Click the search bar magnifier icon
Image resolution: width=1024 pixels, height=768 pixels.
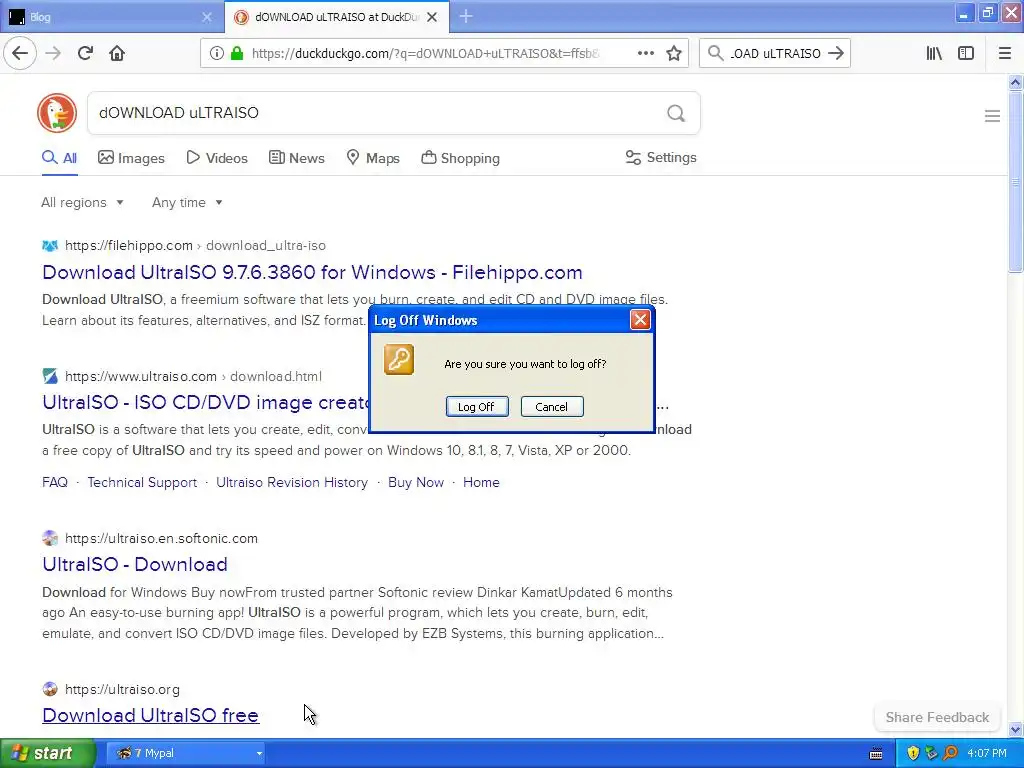pyautogui.click(x=715, y=53)
